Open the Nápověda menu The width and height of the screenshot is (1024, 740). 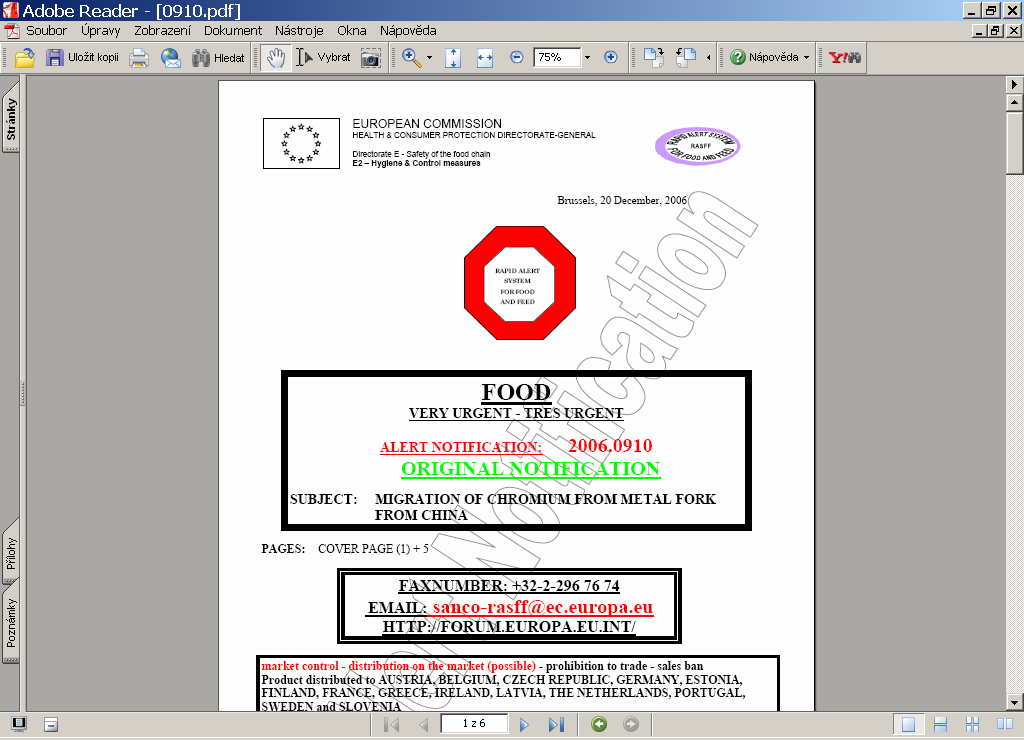408,31
